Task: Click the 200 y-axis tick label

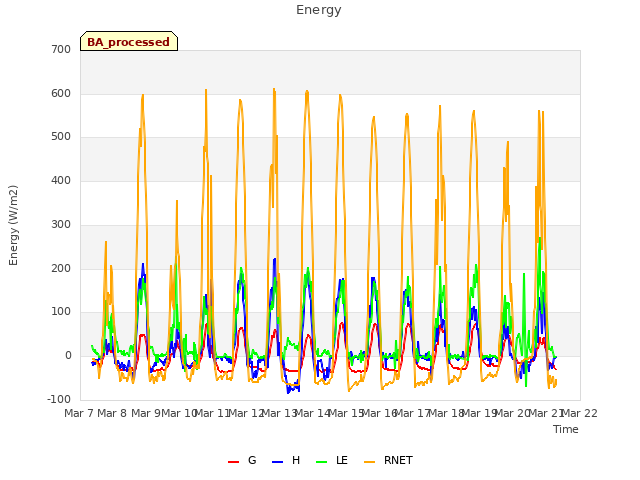Action: 61,269
